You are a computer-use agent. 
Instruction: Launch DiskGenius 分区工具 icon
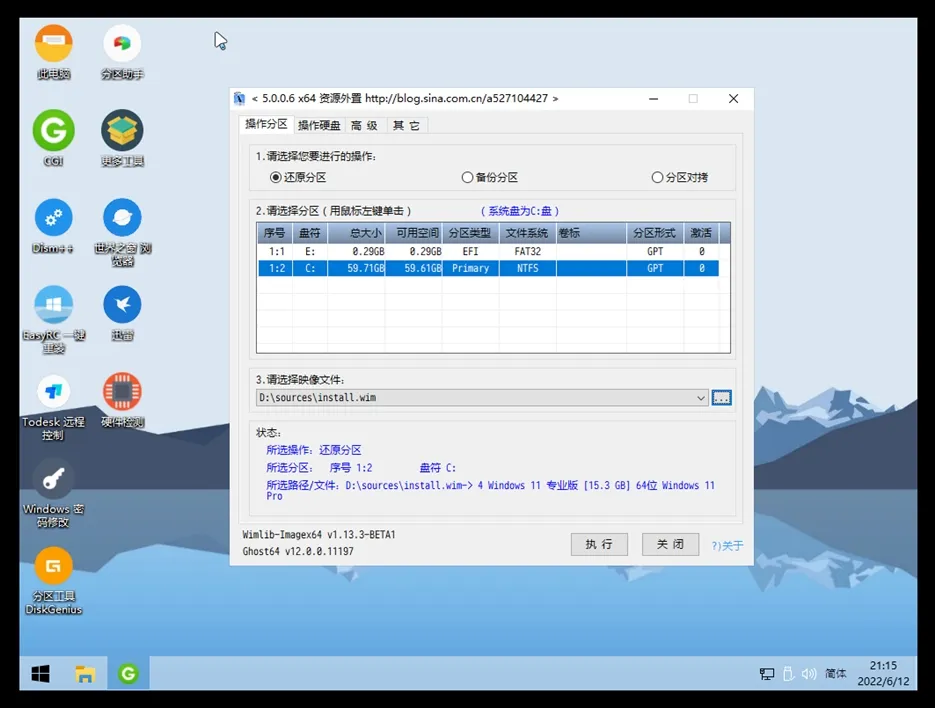coord(53,567)
